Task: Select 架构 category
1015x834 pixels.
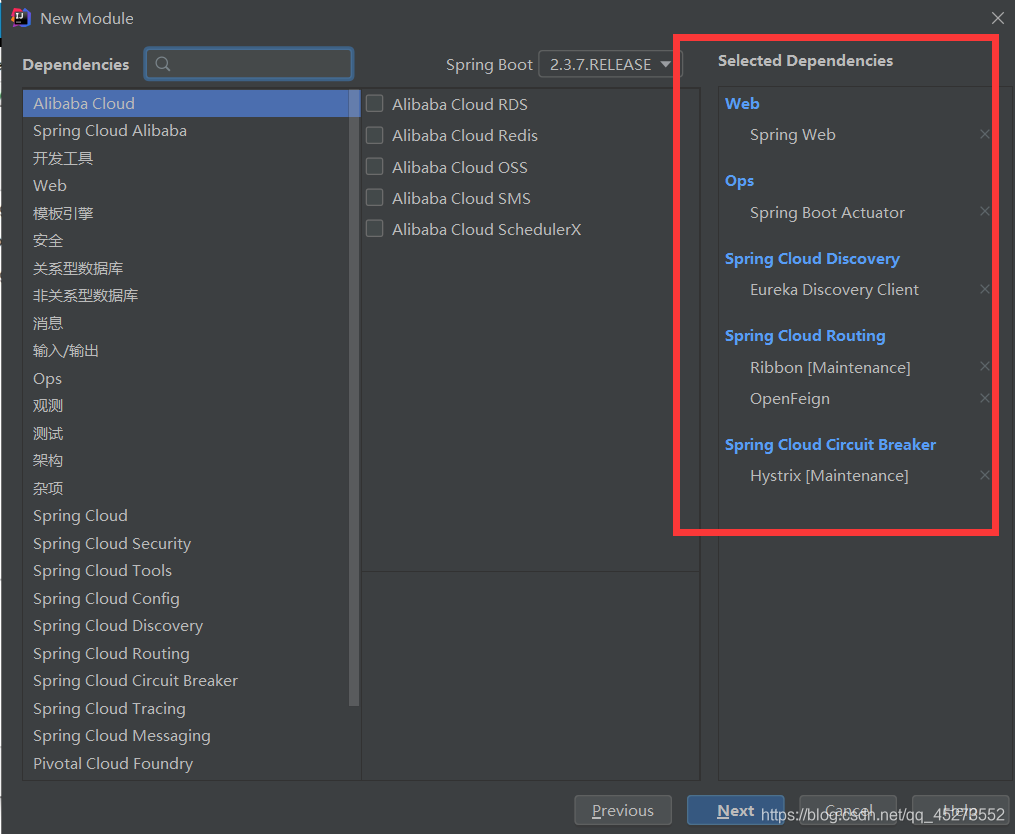Action: (x=186, y=461)
